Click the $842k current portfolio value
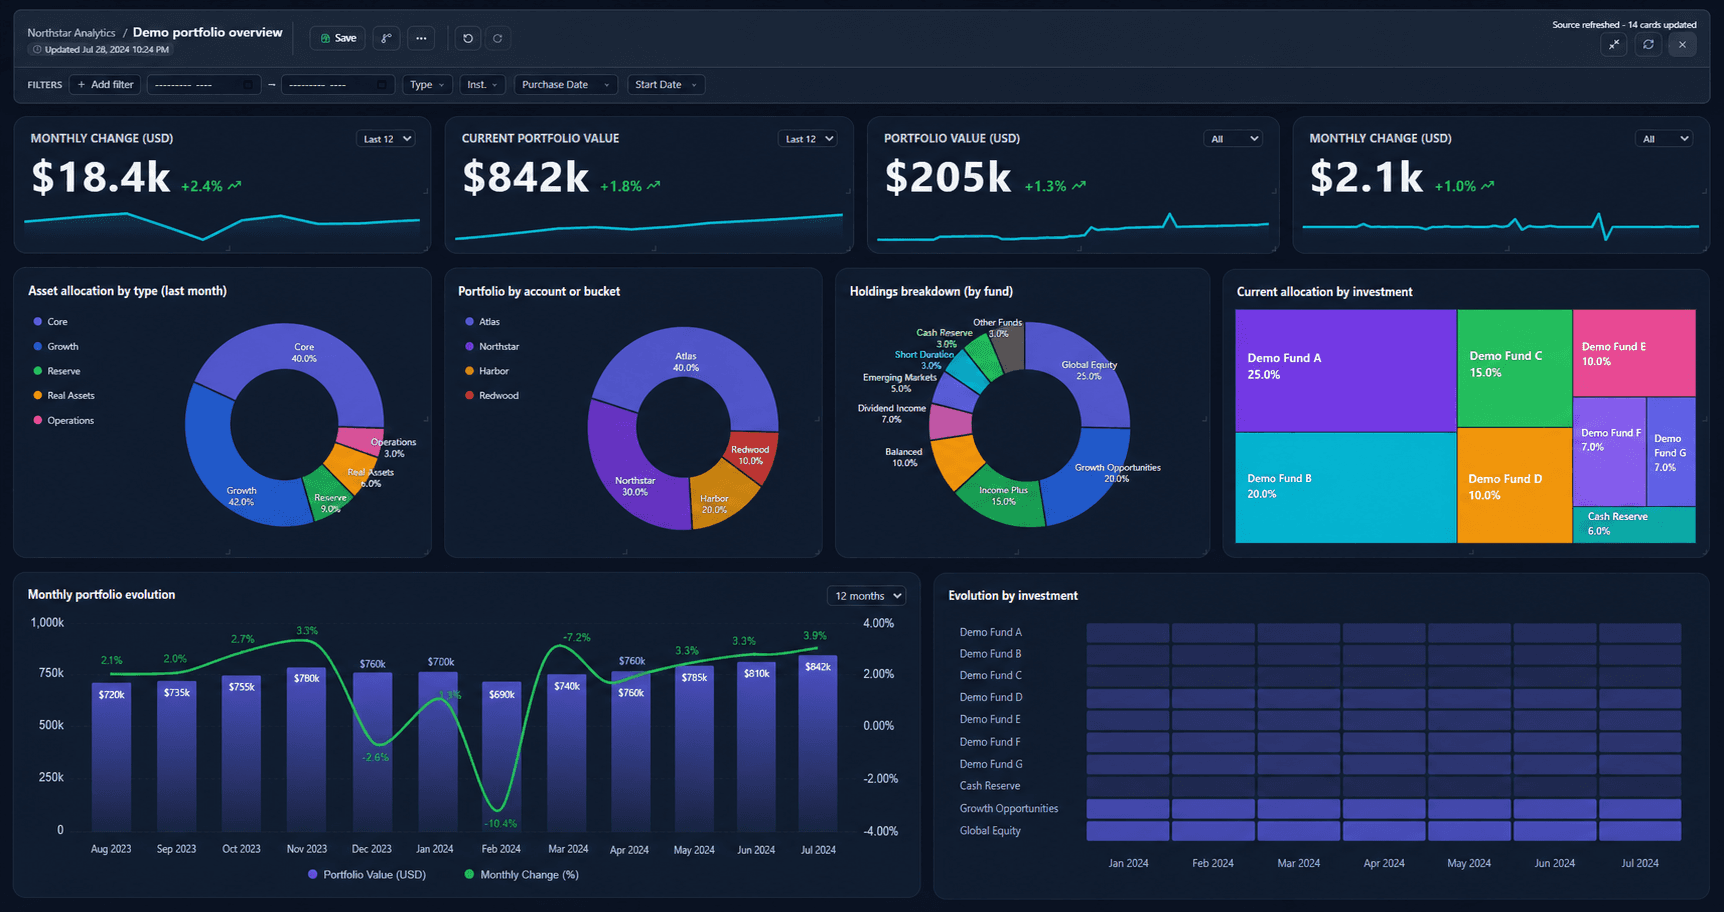The image size is (1724, 912). [x=525, y=178]
